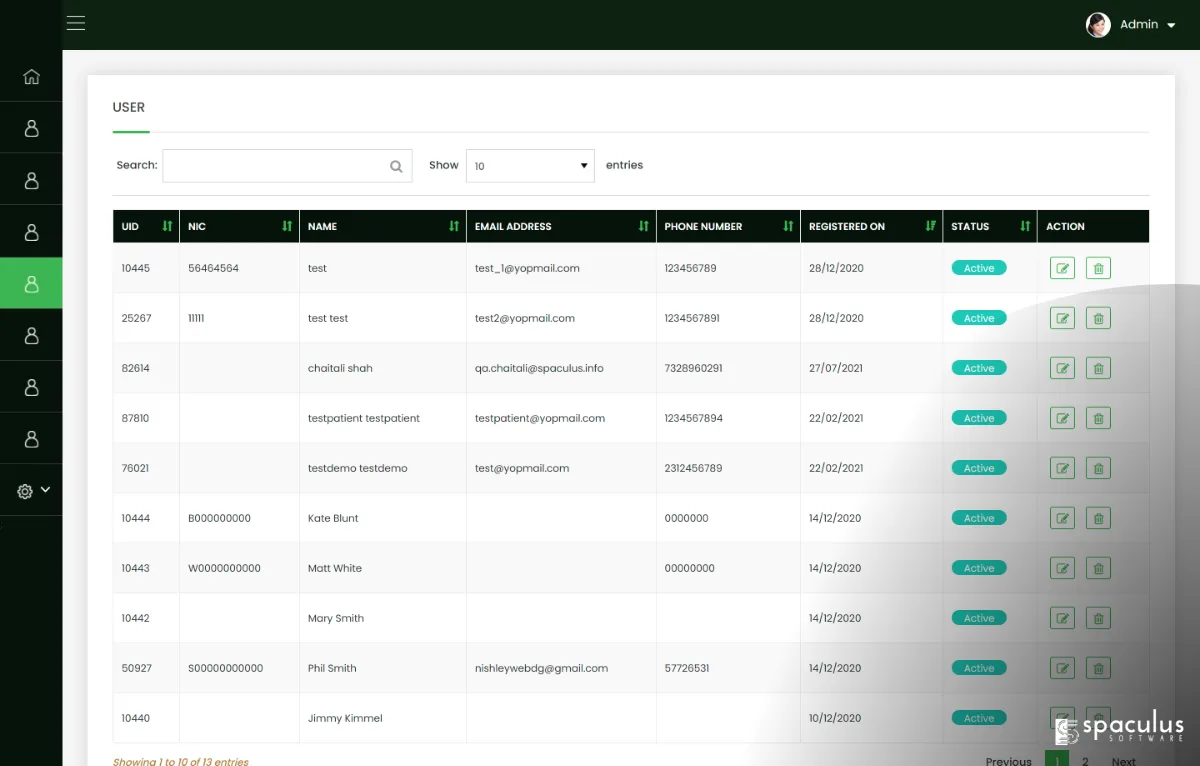Sort the table by UID column arrows
Screen dimensions: 1200x766
[167, 226]
